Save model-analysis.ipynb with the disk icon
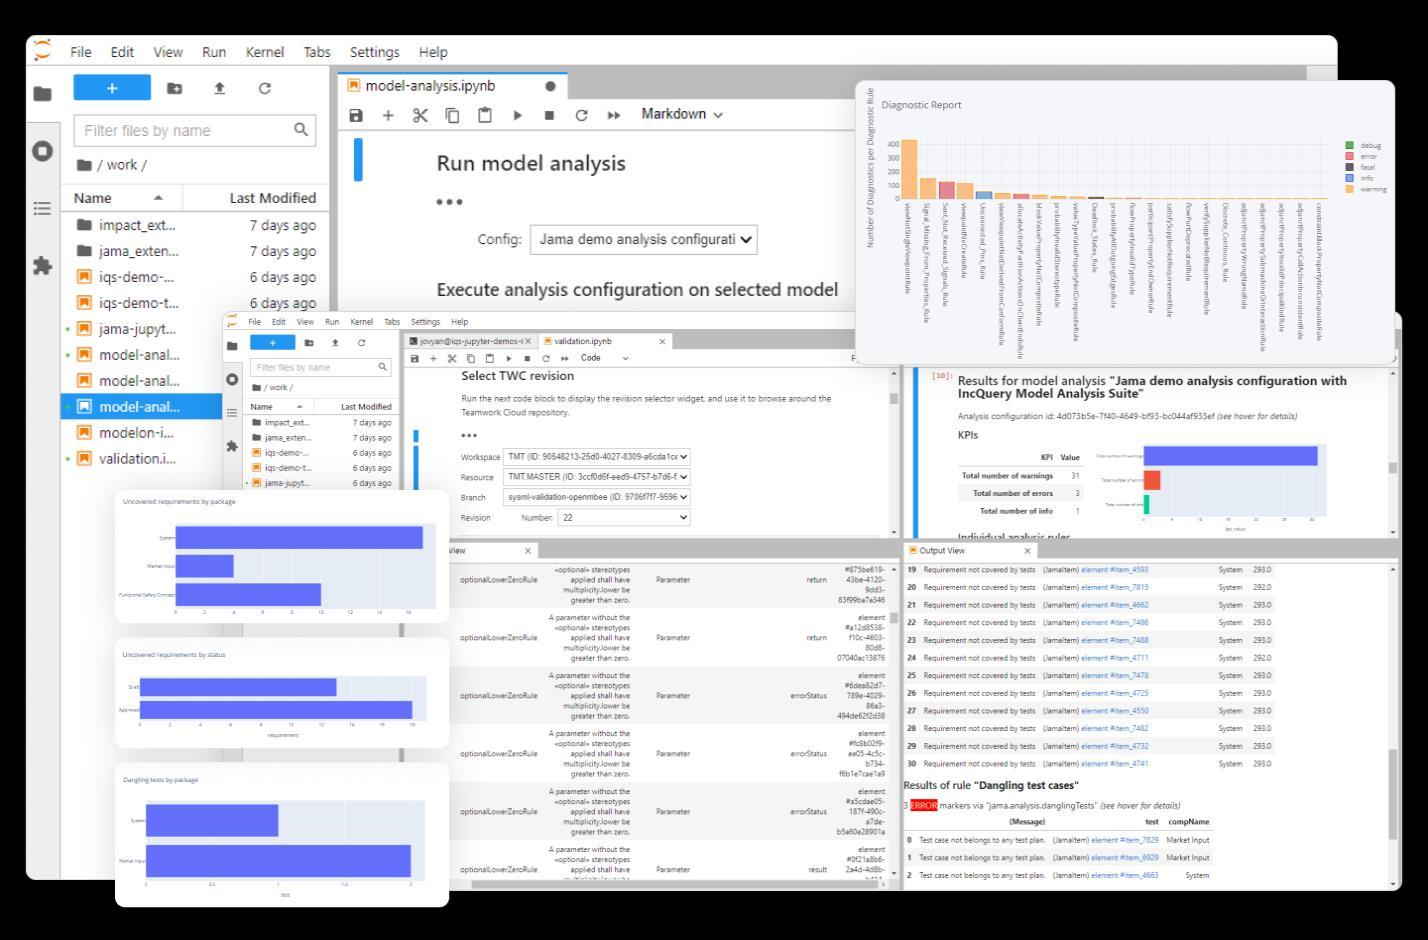 pyautogui.click(x=356, y=115)
